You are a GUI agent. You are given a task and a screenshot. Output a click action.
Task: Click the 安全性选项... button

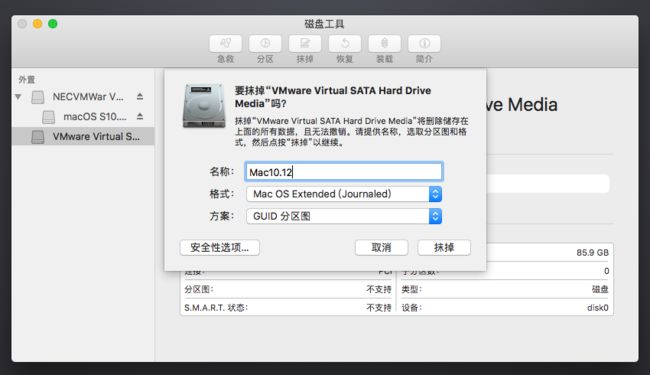click(220, 247)
